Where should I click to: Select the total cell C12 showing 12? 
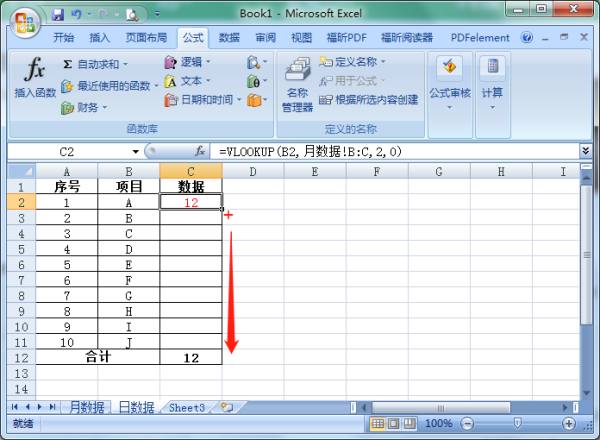tap(191, 357)
